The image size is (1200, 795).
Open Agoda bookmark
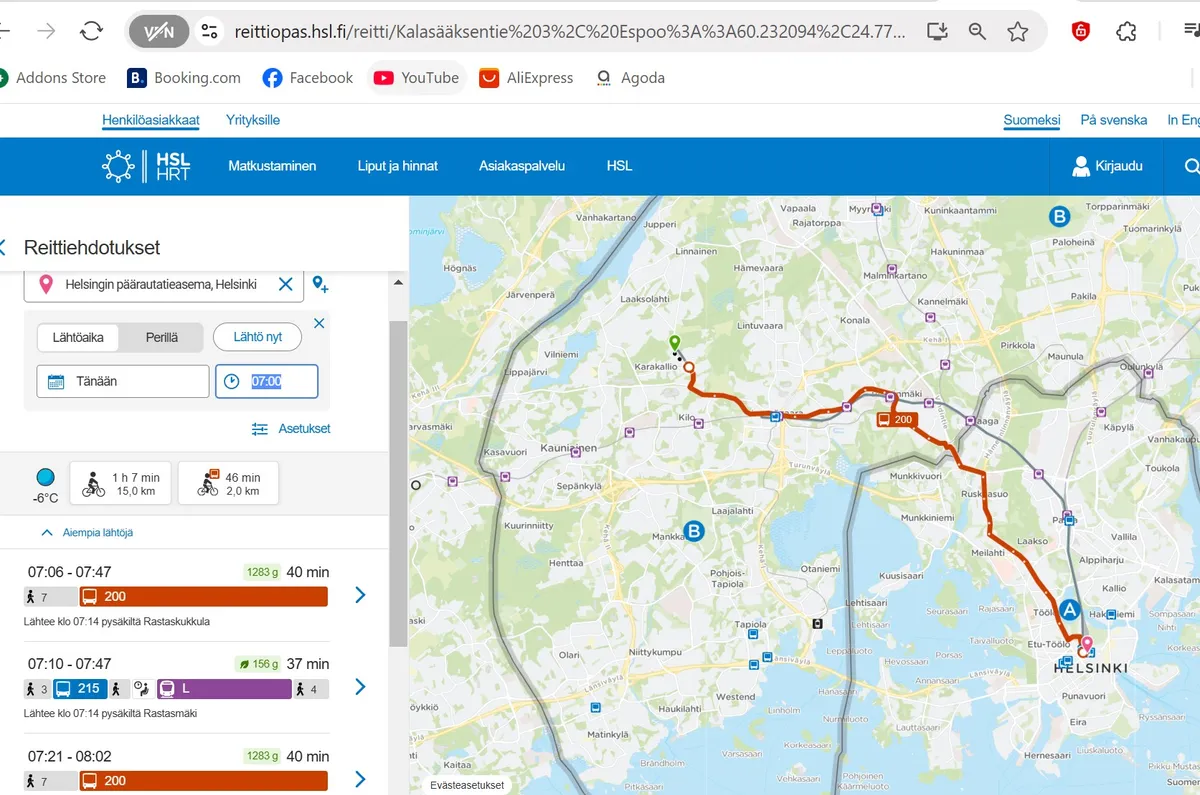point(630,77)
